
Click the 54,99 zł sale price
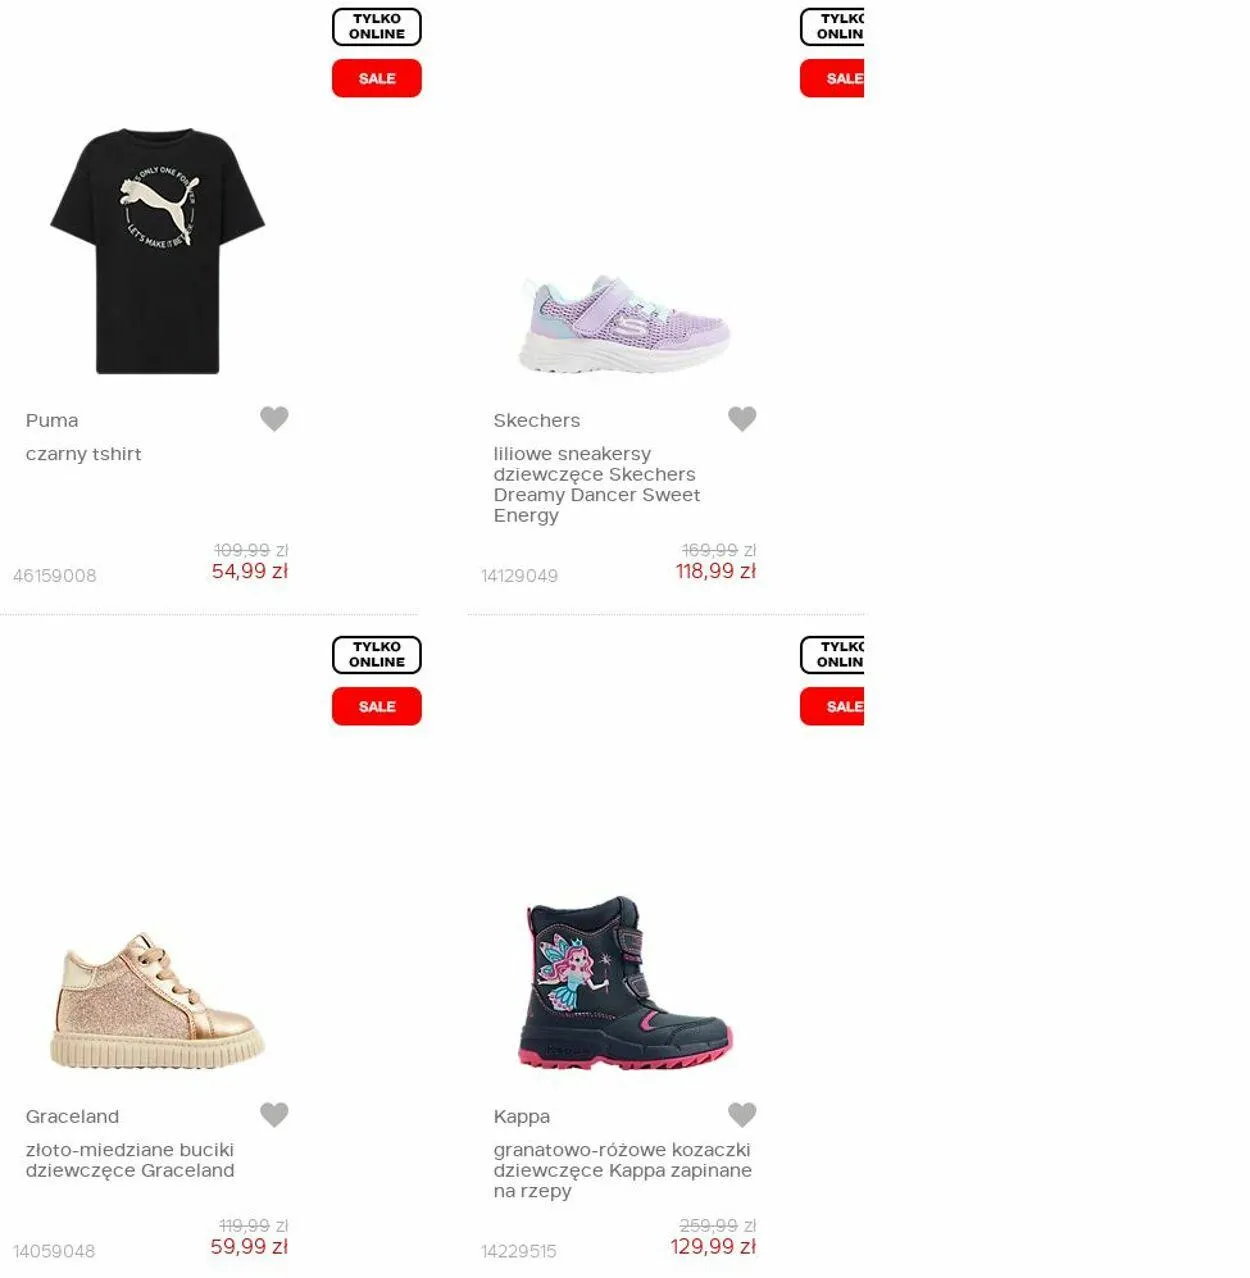point(250,571)
